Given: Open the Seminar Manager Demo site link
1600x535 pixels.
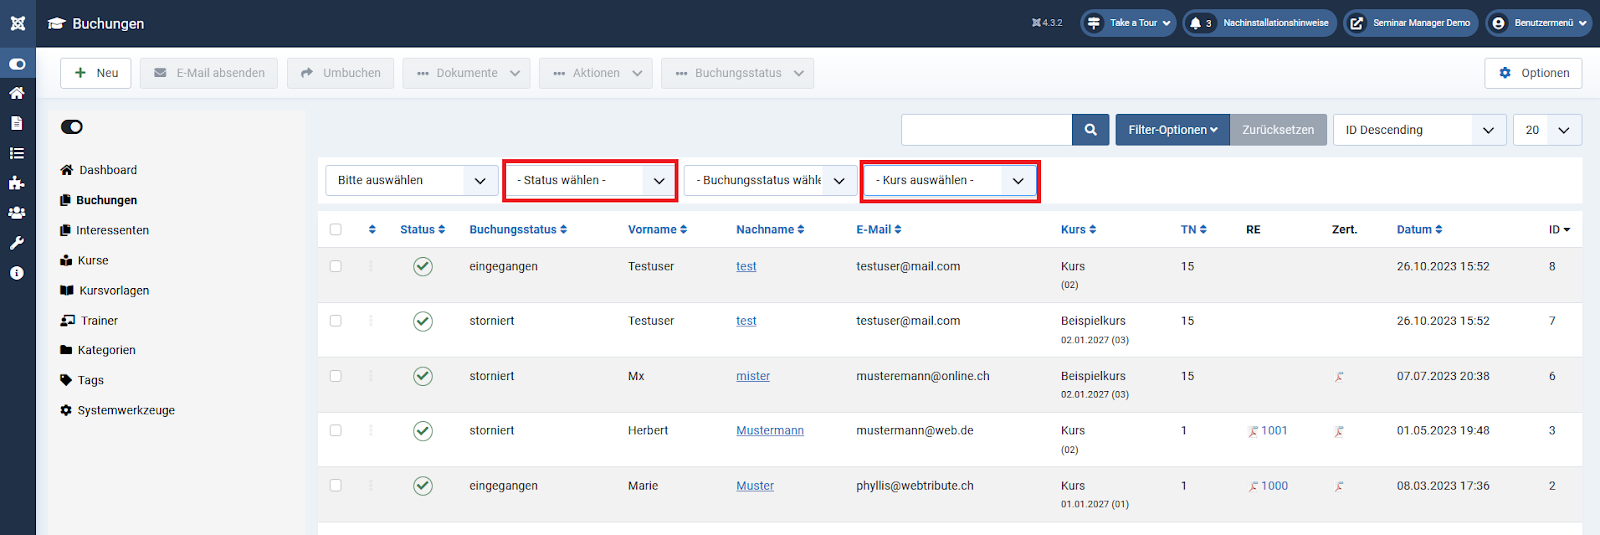Looking at the screenshot, I should 1411,23.
